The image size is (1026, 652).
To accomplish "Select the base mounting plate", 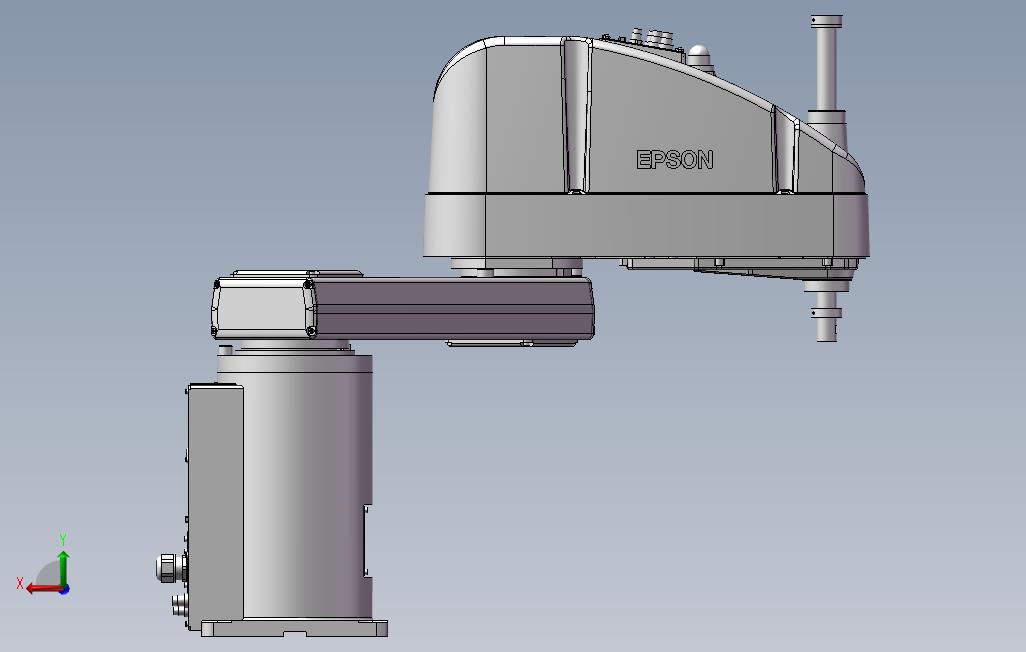I will pyautogui.click(x=294, y=628).
